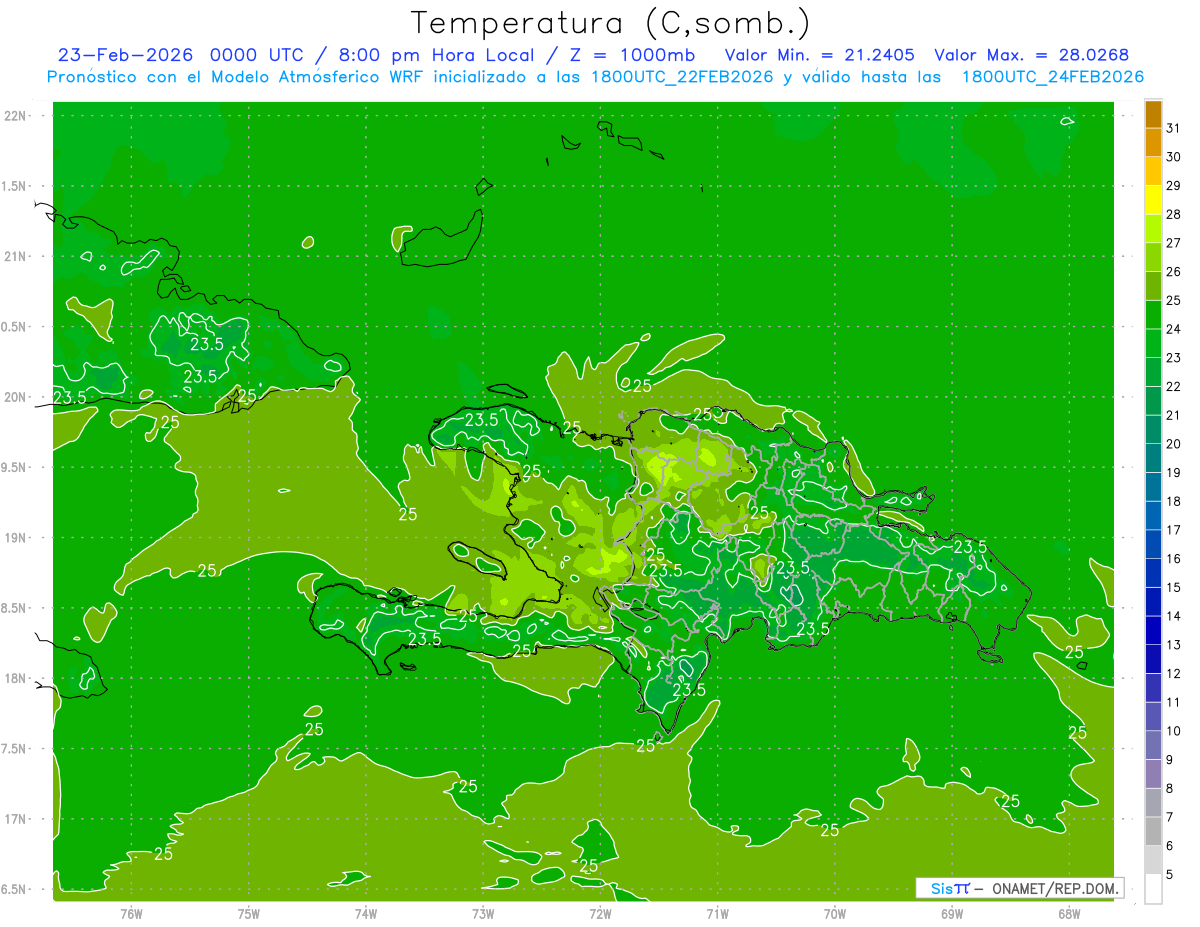
Task: Click legend color band between 20 and 21
Action: click(x=1153, y=429)
